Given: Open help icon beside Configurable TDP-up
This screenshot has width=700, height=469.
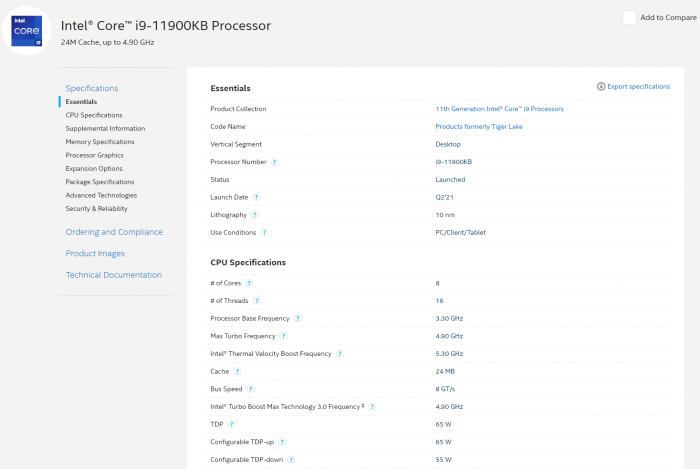Looking at the screenshot, I should pyautogui.click(x=282, y=442).
